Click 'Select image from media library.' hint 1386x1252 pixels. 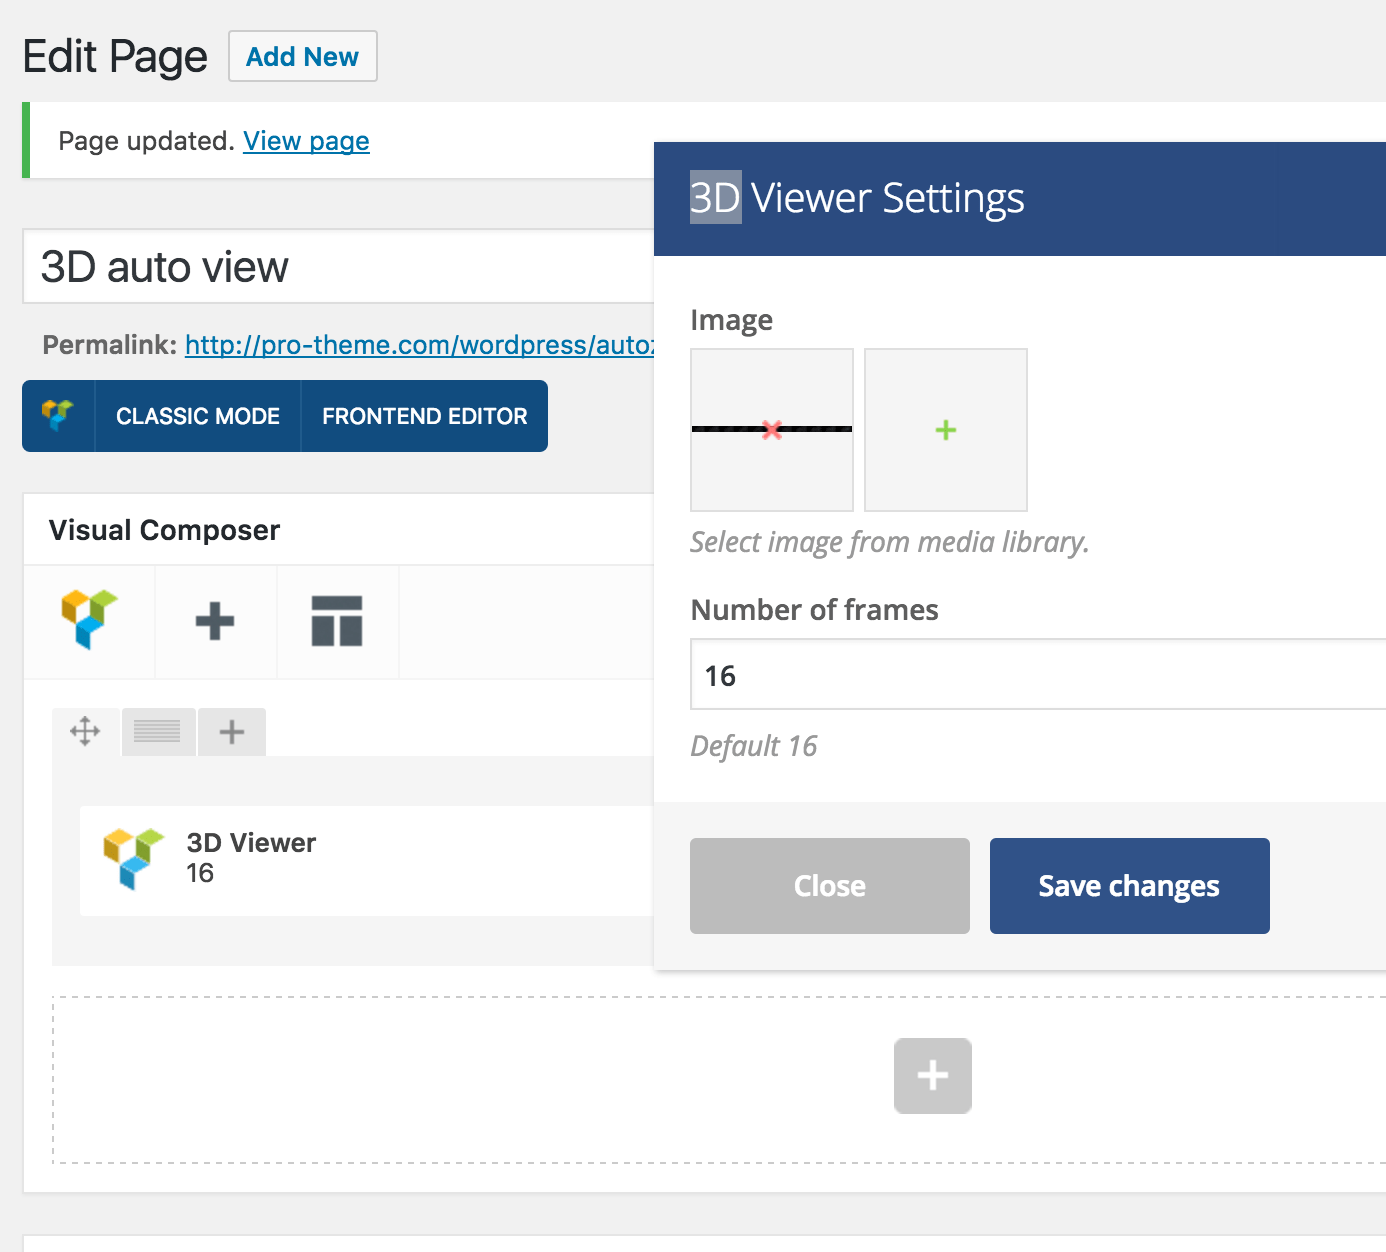tap(890, 542)
